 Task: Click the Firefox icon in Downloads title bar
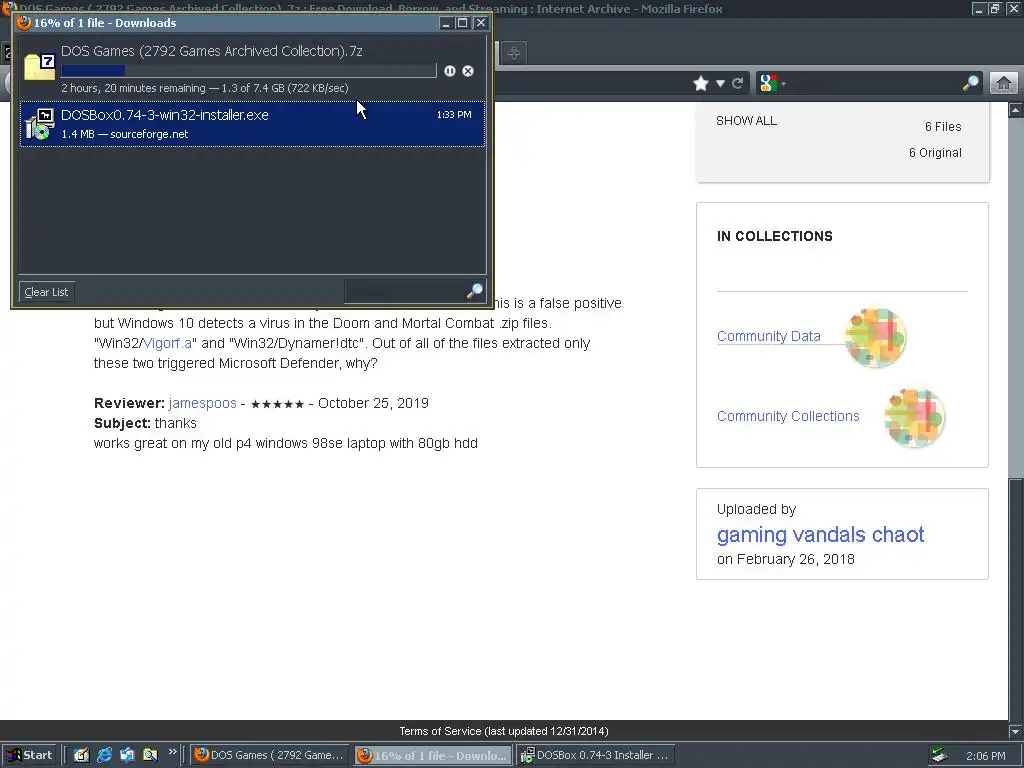point(24,23)
